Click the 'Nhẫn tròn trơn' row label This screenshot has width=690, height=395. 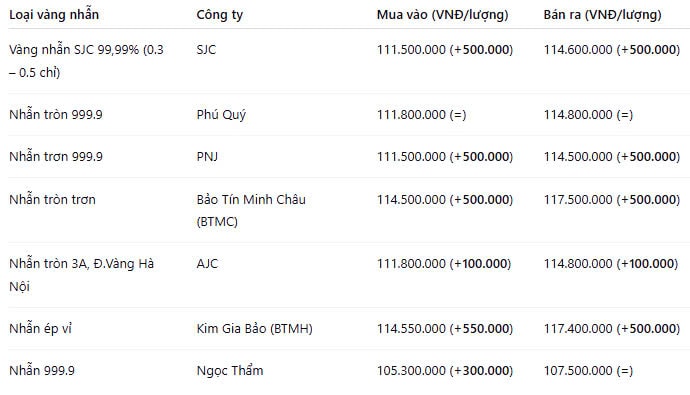(x=52, y=200)
